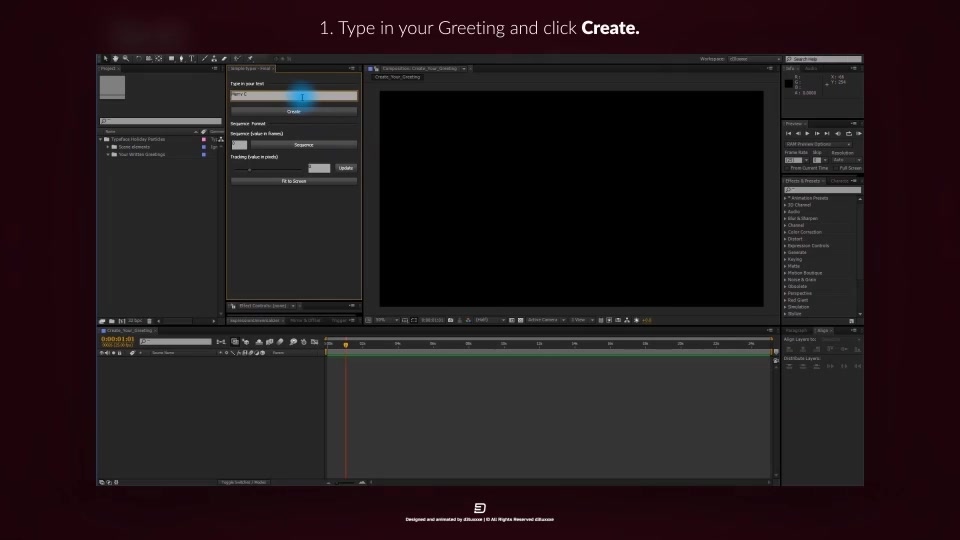Enable the Full Screen checkbox
The image size is (960, 540).
pos(836,168)
